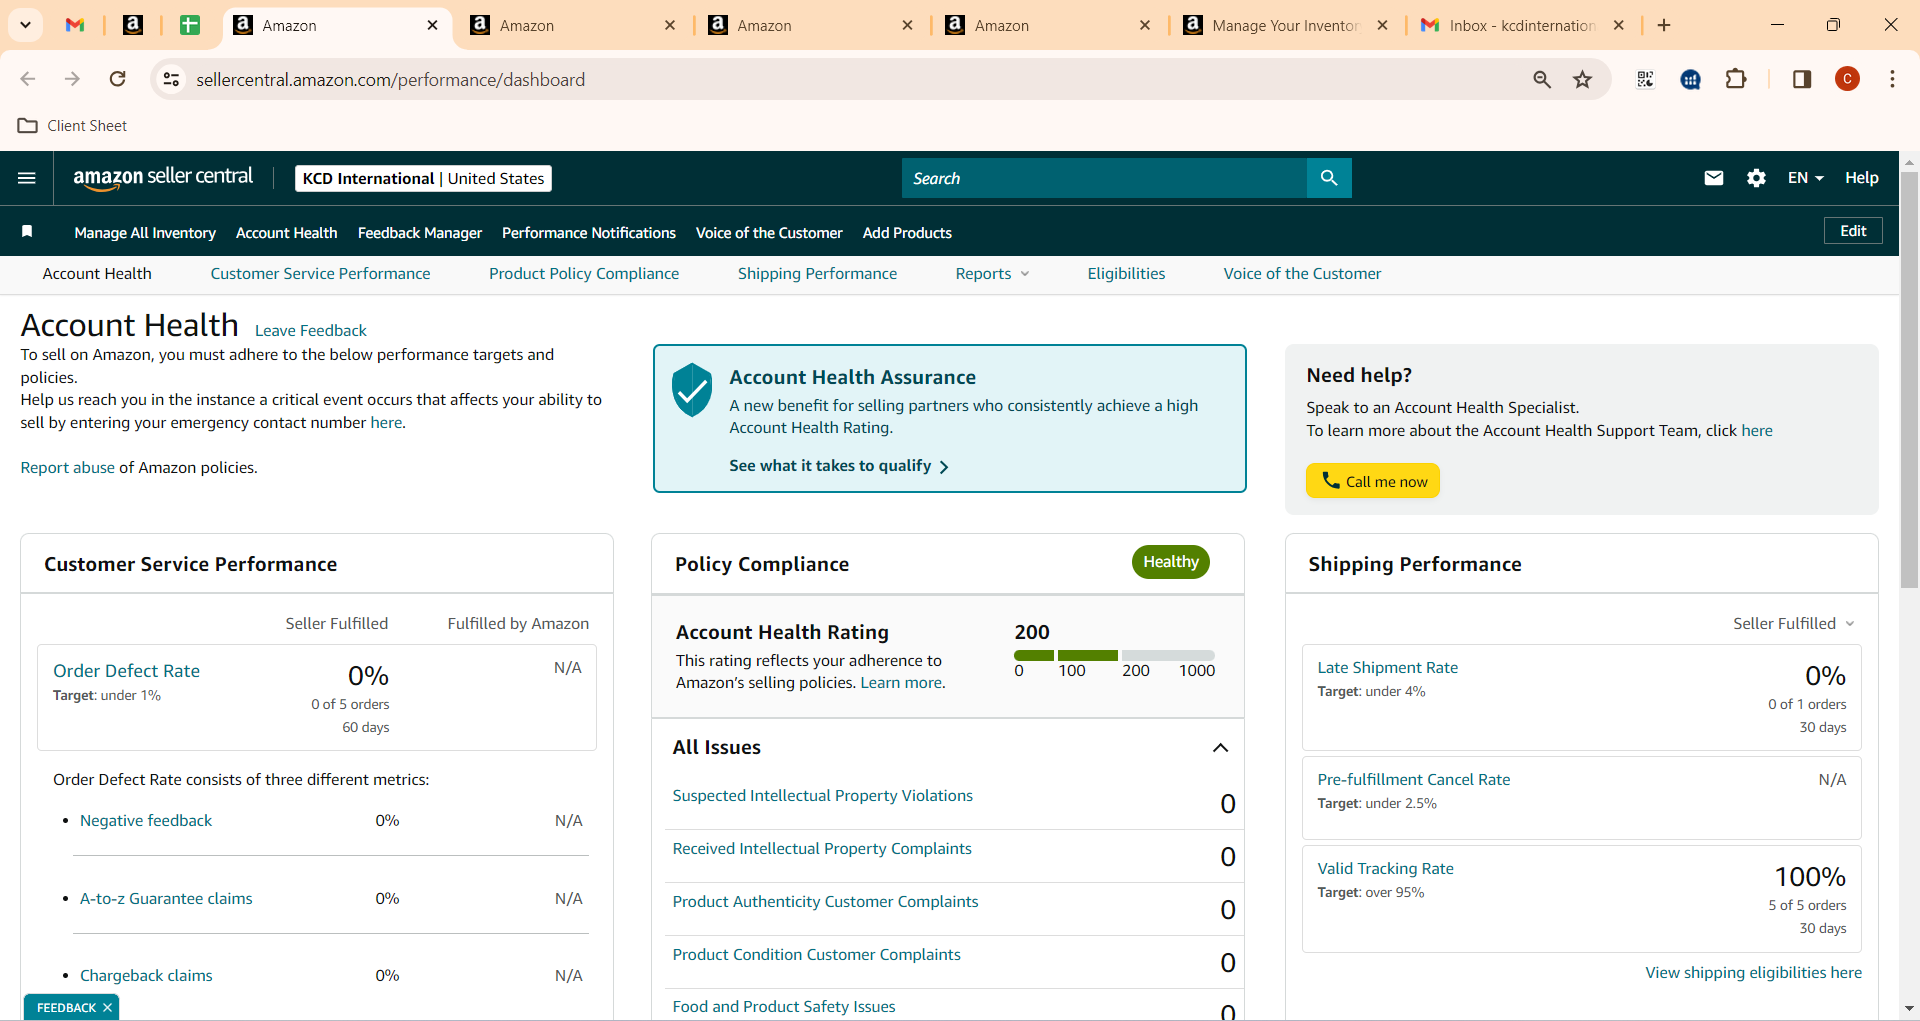Image resolution: width=1920 pixels, height=1021 pixels.
Task: Click the page vertical scrollbar
Action: 1909,380
